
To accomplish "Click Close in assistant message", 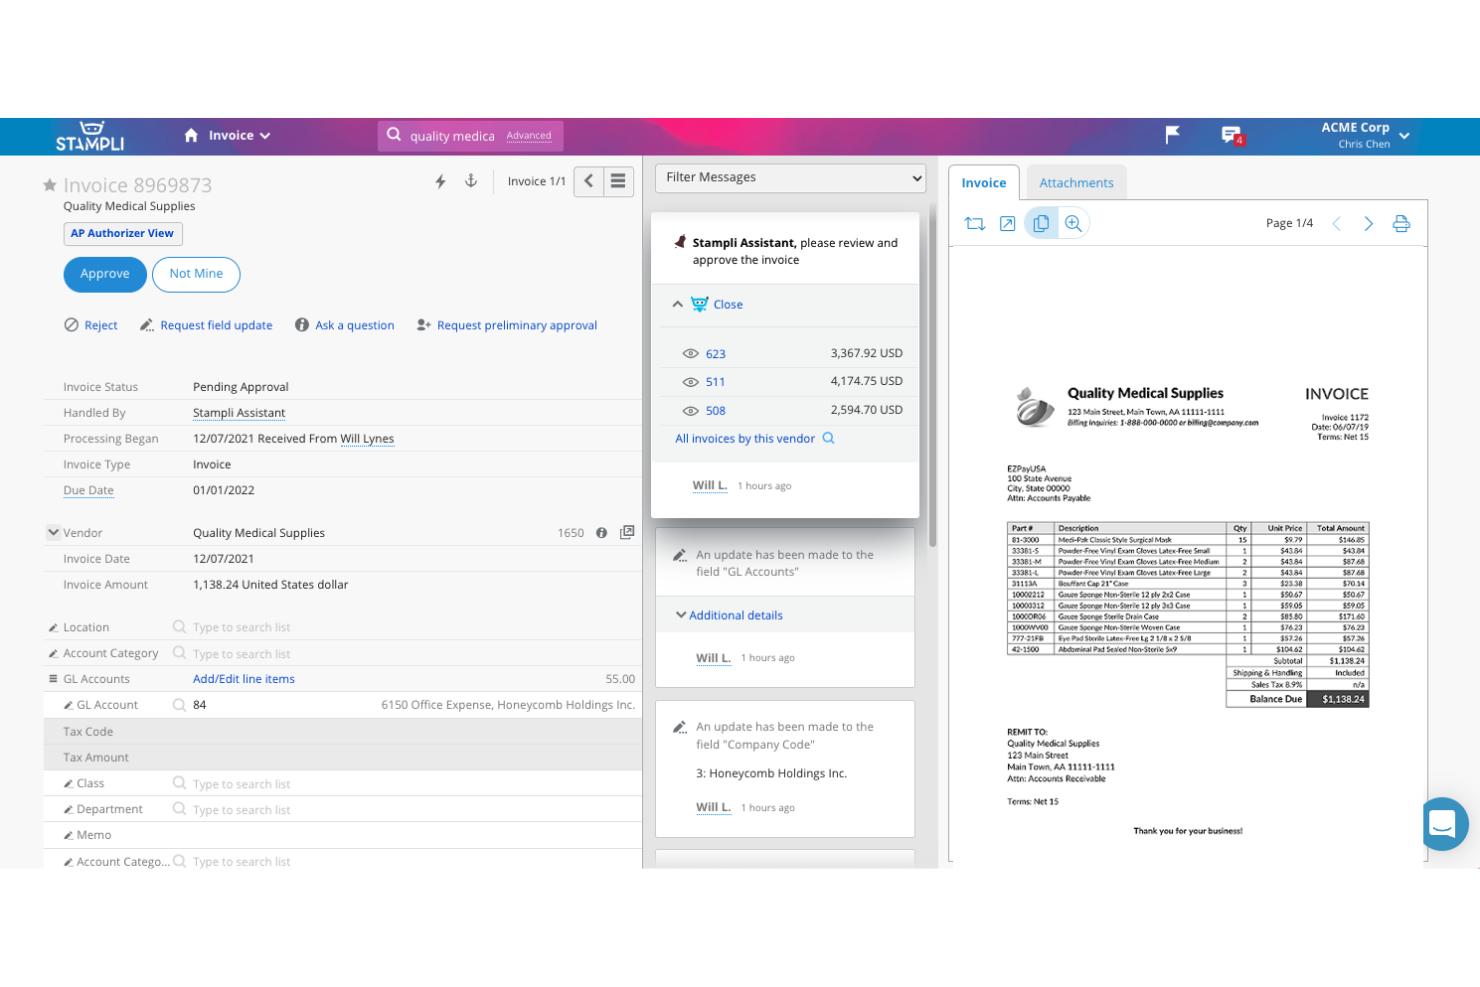I will 728,305.
